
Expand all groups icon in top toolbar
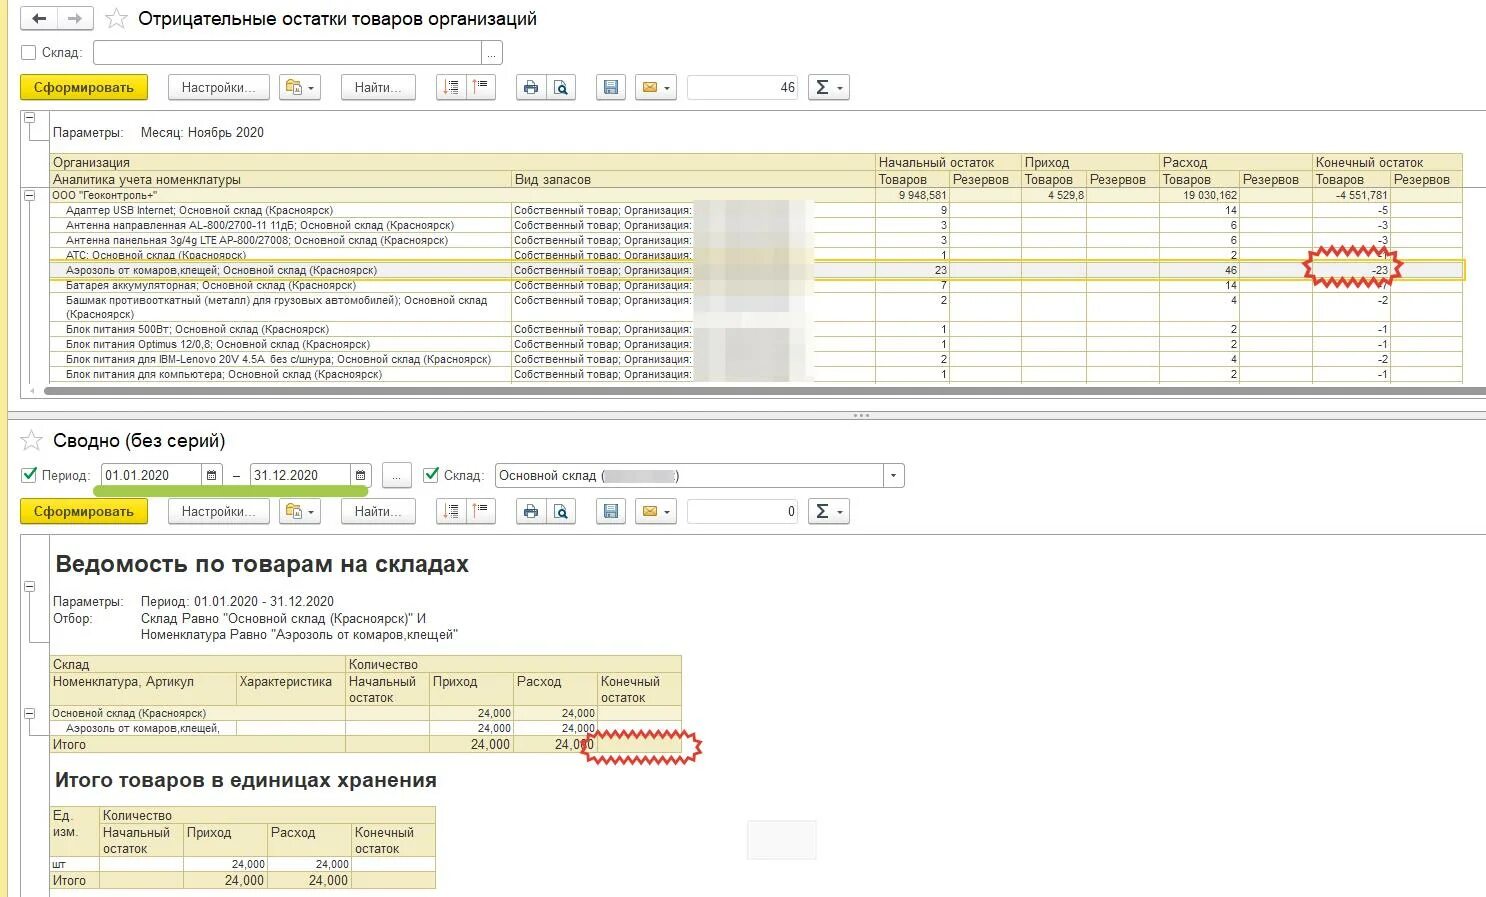(x=481, y=87)
